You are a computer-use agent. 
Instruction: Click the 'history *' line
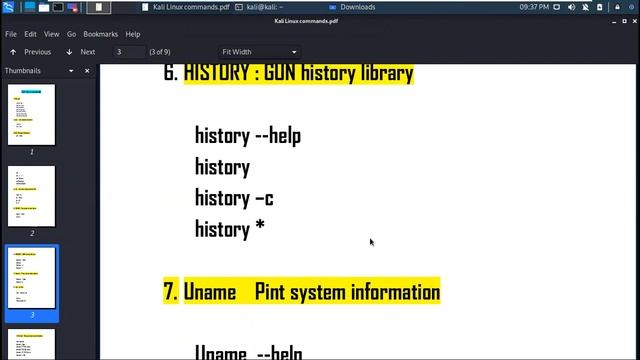(230, 229)
